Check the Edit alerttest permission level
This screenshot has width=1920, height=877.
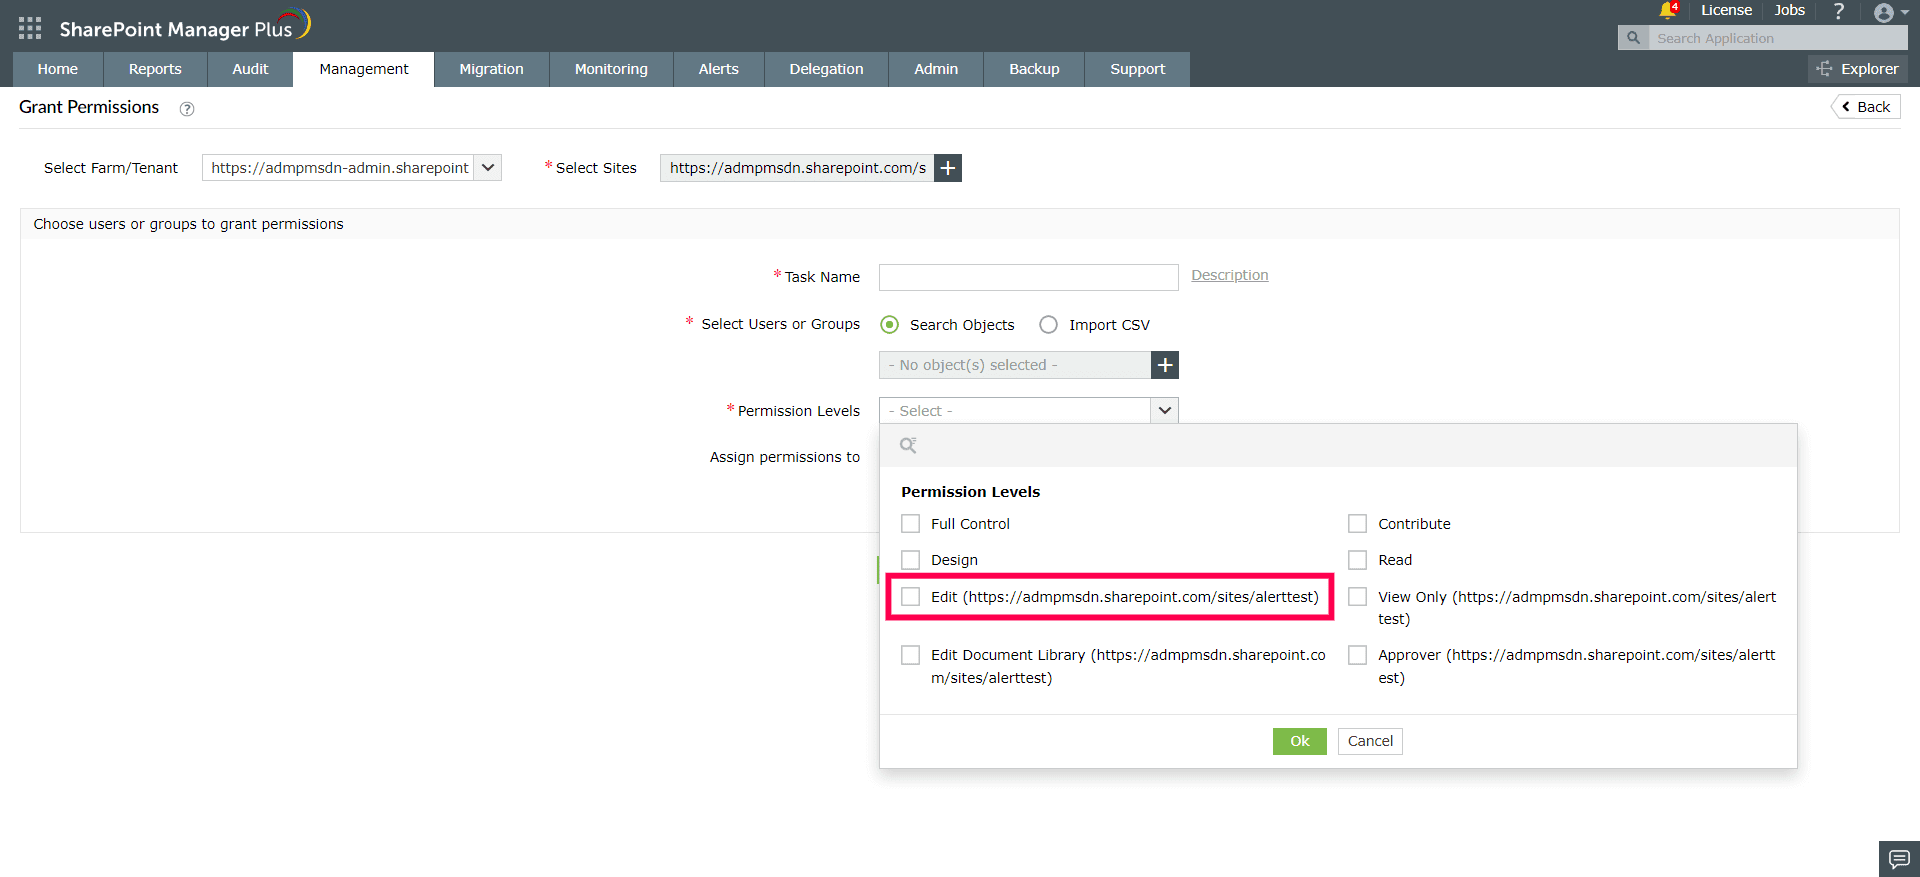click(x=910, y=597)
